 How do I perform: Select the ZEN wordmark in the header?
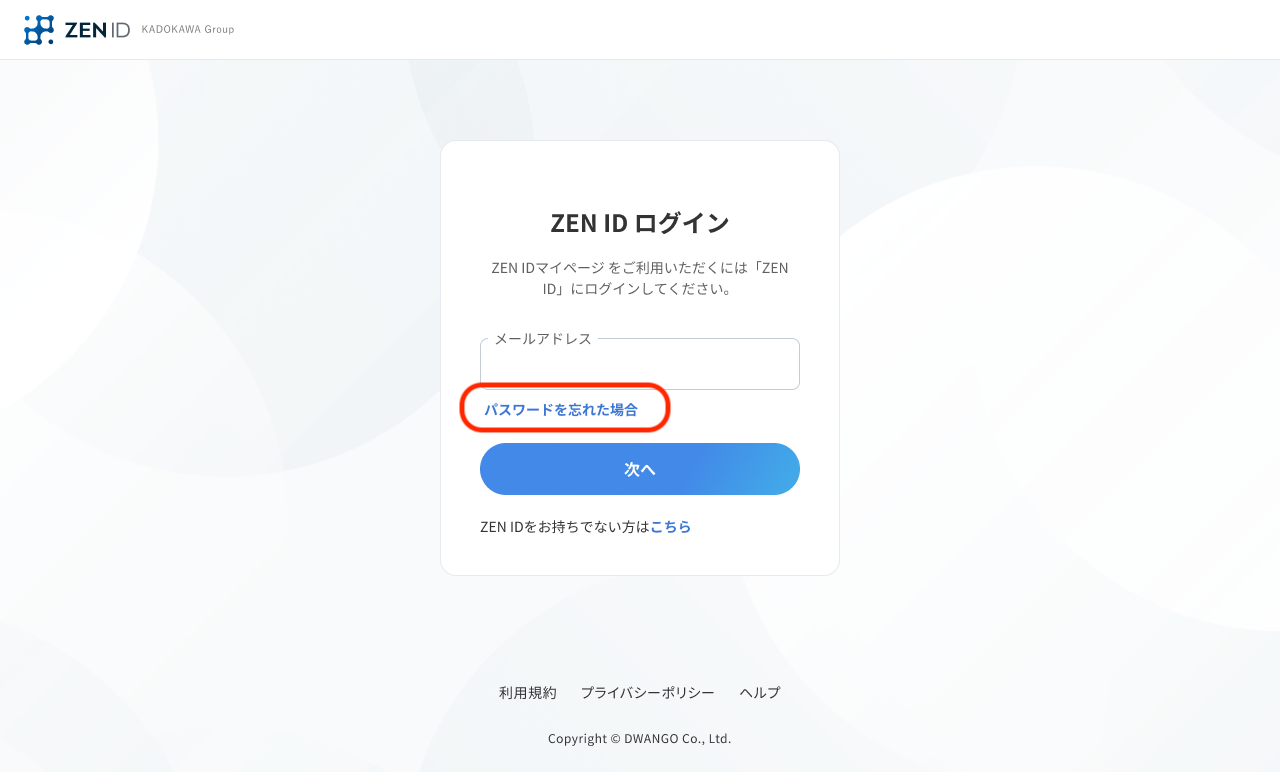click(x=82, y=29)
